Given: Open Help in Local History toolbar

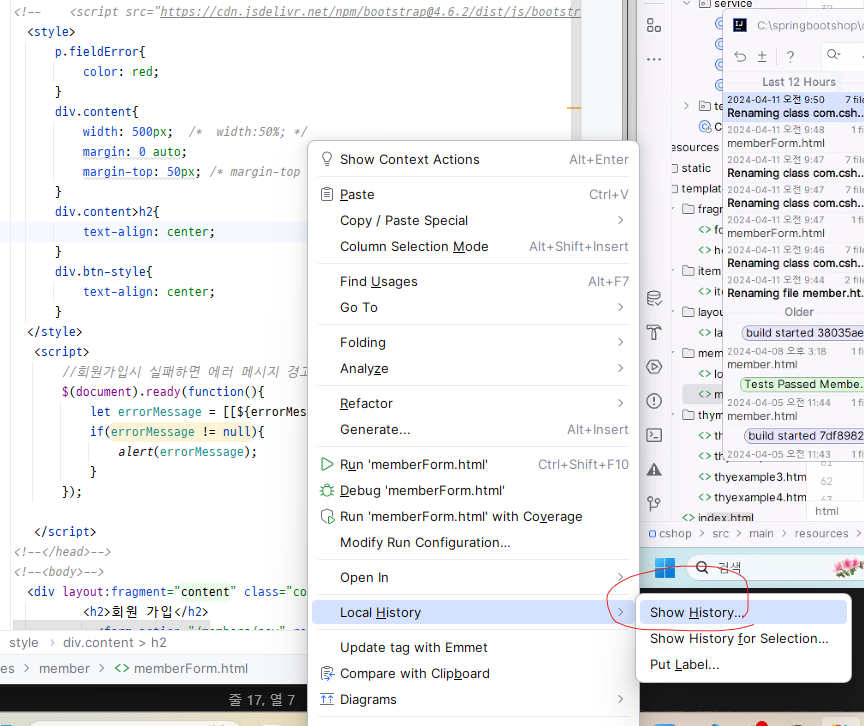Looking at the screenshot, I should tap(790, 56).
